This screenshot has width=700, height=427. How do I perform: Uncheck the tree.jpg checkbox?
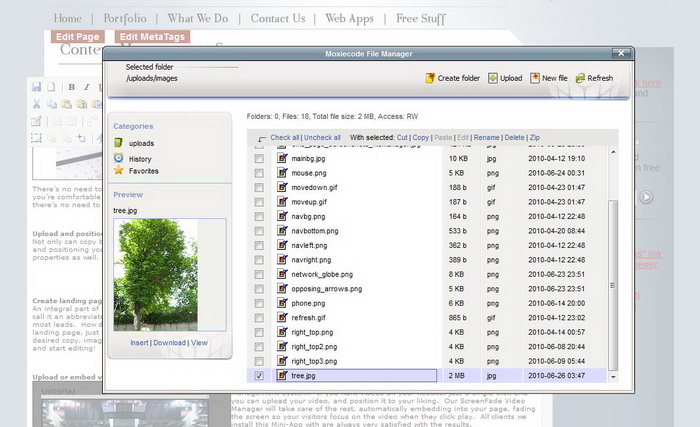click(x=259, y=376)
